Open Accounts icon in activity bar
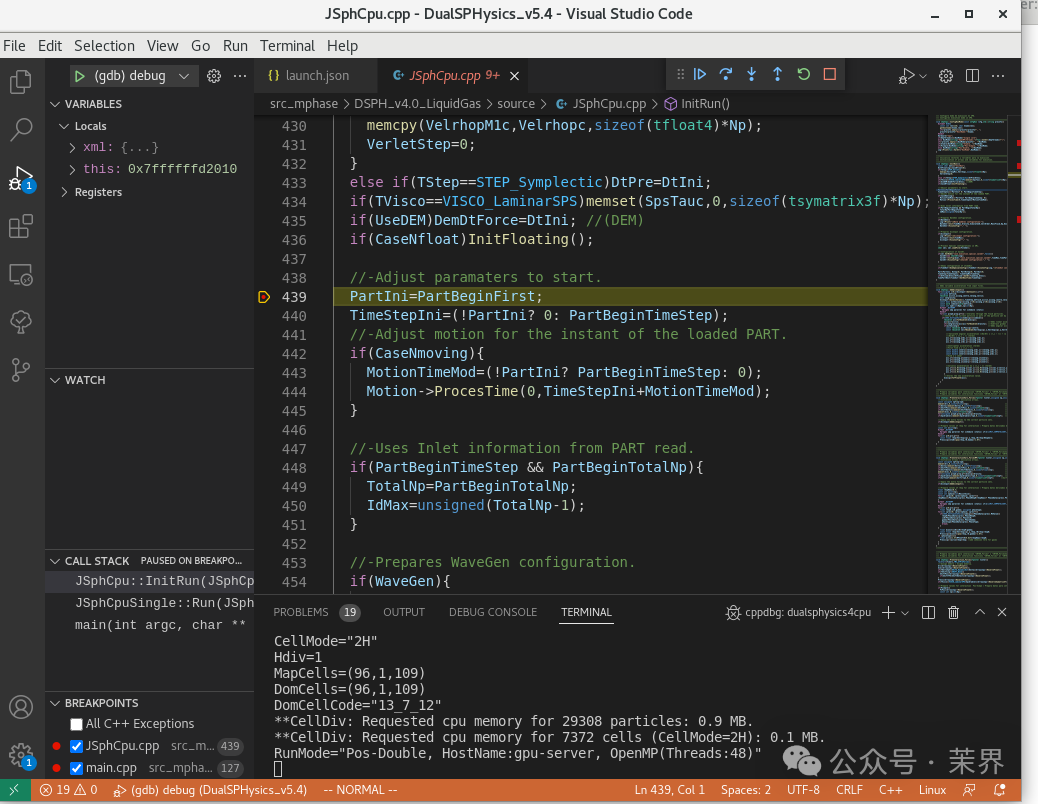This screenshot has height=804, width=1038. pyautogui.click(x=21, y=707)
